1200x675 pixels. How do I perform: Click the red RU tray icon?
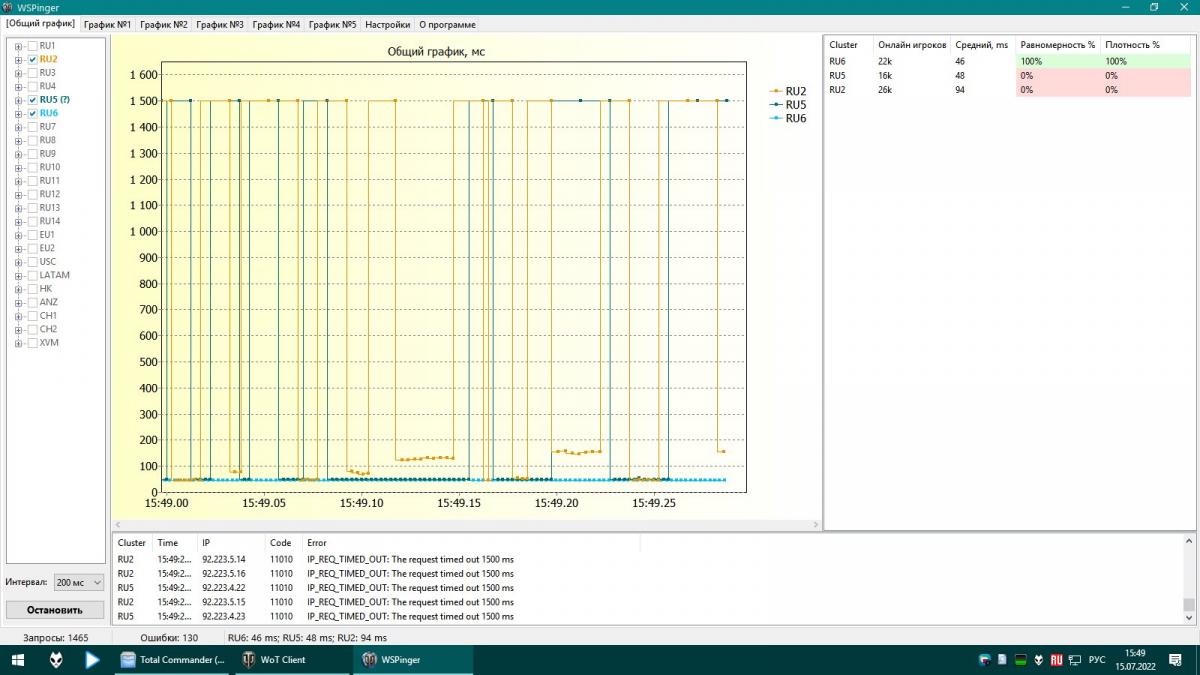pyautogui.click(x=1055, y=660)
